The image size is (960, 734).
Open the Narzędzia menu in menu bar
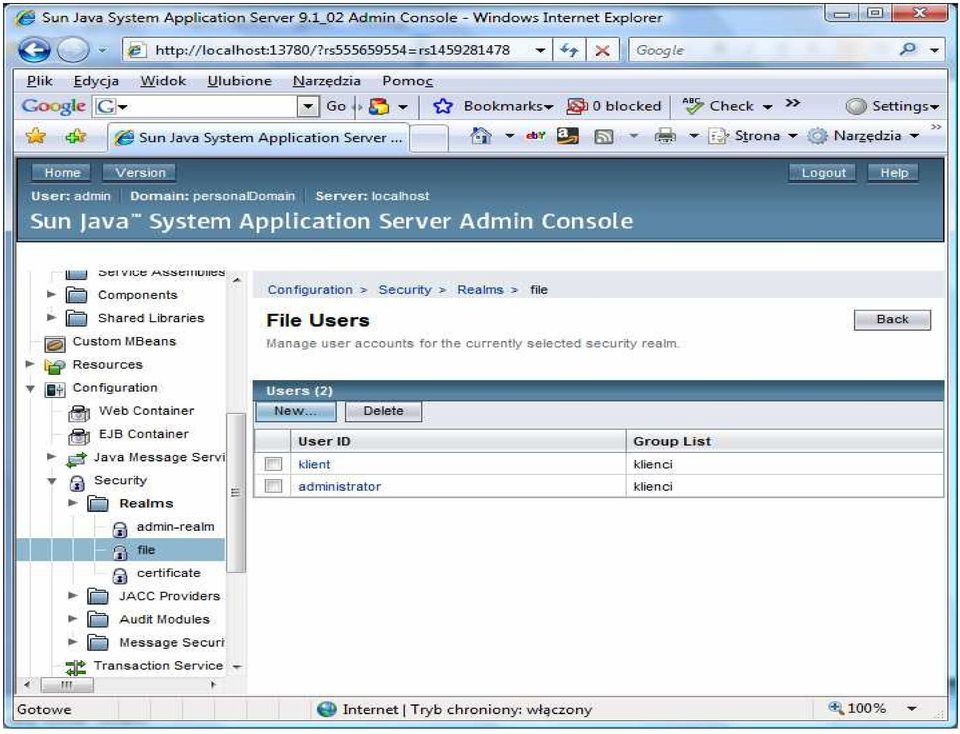point(326,81)
